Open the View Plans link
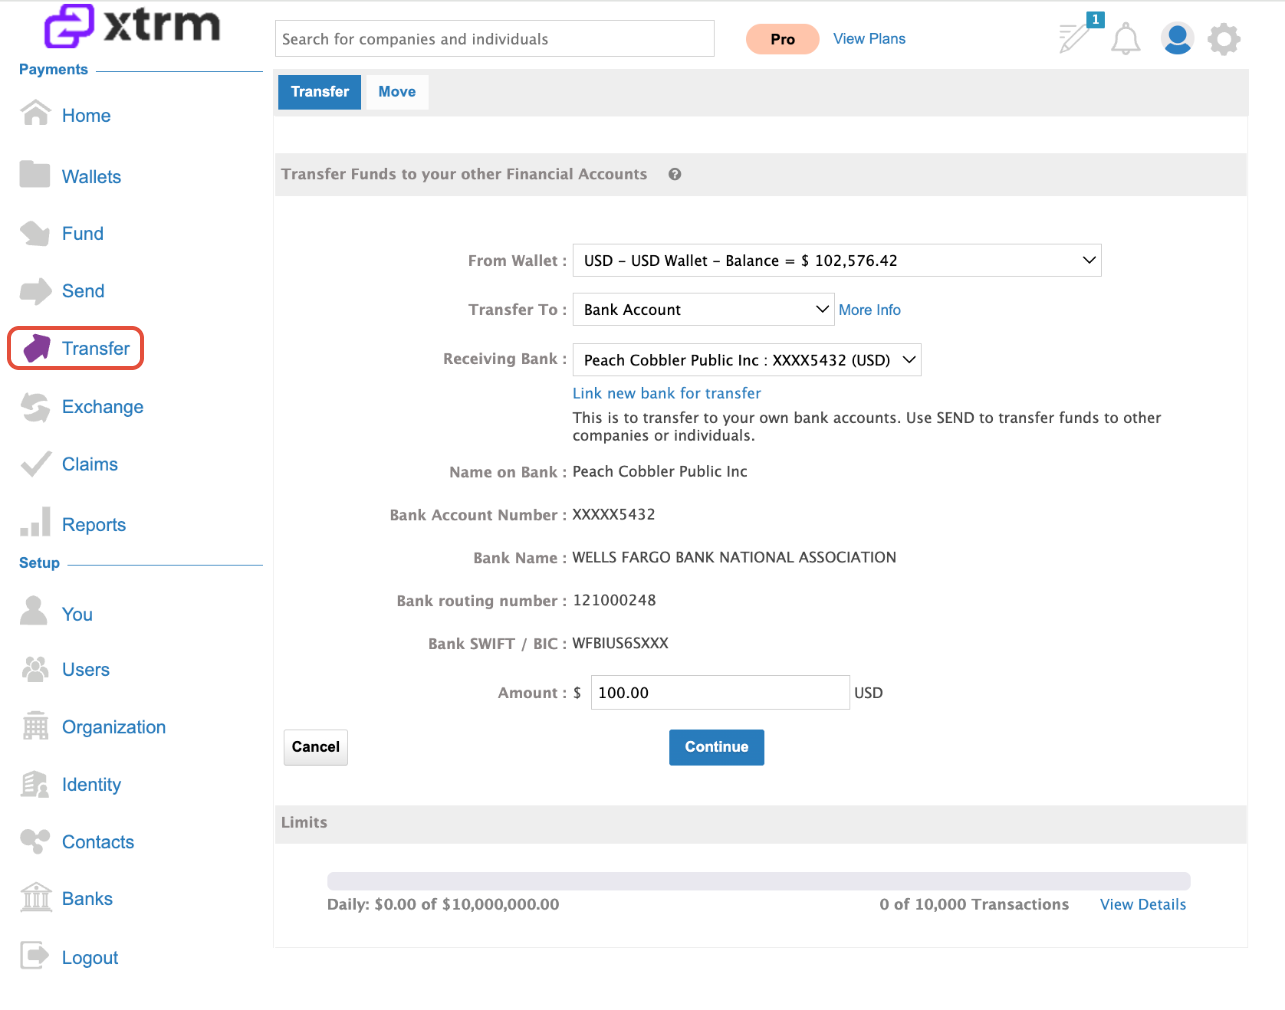Screen dimensions: 1285x1010 click(869, 39)
